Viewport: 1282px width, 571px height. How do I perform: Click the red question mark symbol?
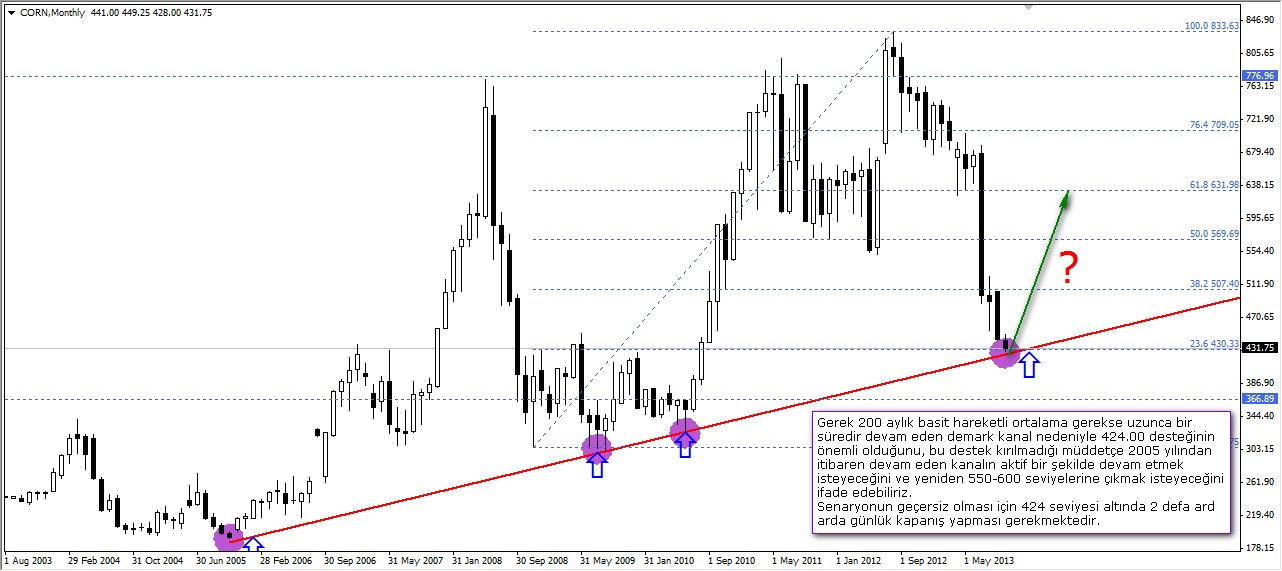coord(1069,267)
